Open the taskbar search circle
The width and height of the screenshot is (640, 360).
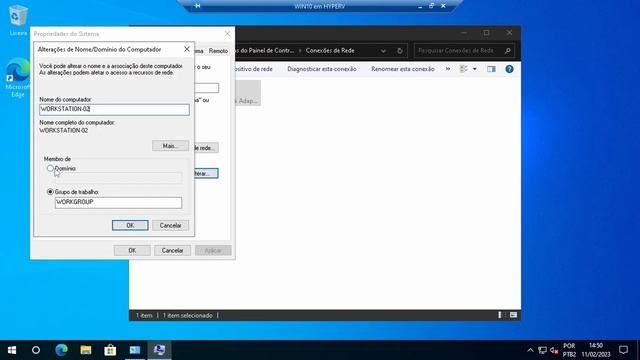[x=36, y=350]
